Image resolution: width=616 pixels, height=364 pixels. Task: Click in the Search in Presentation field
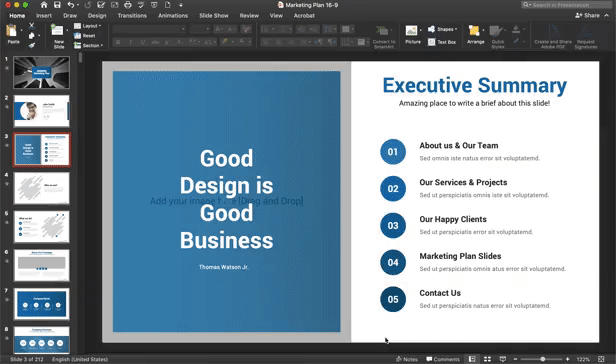[566, 5]
